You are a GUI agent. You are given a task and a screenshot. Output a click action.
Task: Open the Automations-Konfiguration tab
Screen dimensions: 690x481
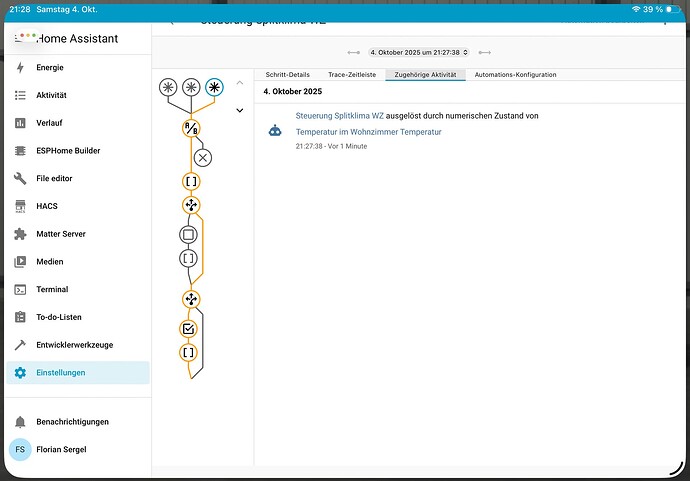coord(515,75)
